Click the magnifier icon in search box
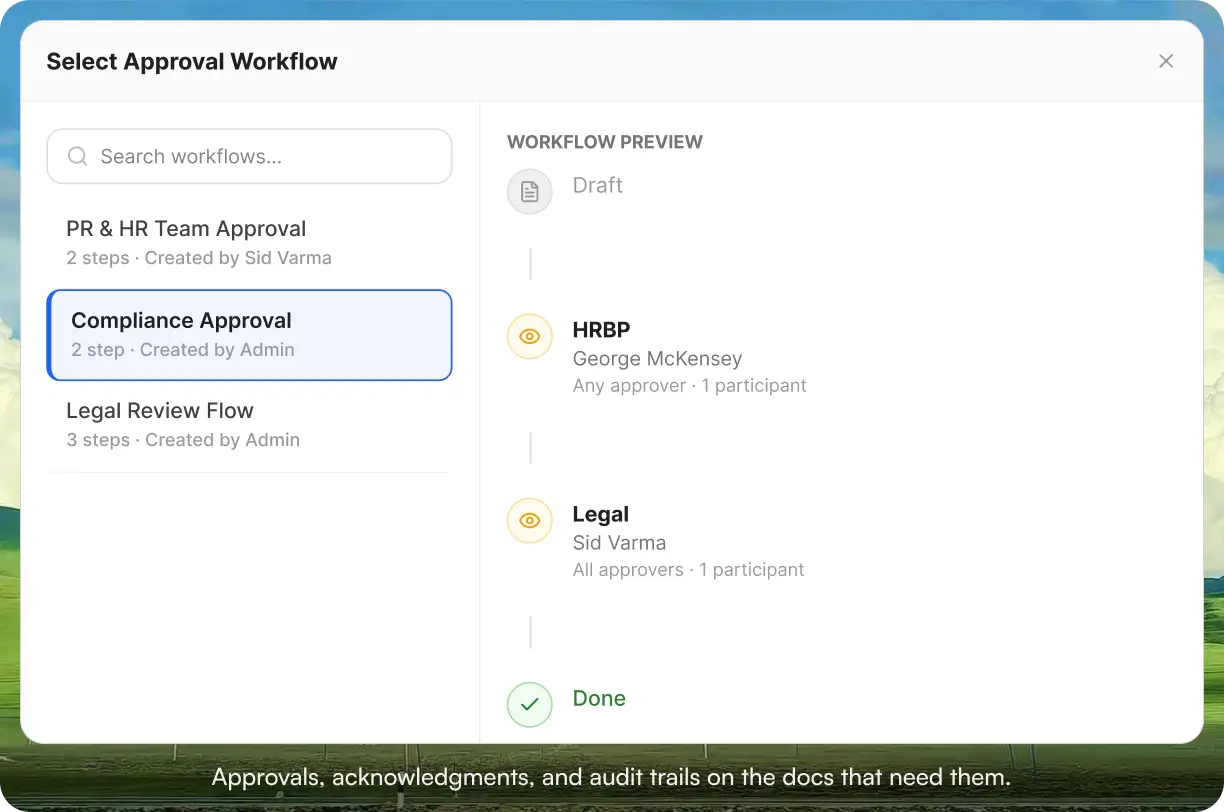 pos(77,156)
